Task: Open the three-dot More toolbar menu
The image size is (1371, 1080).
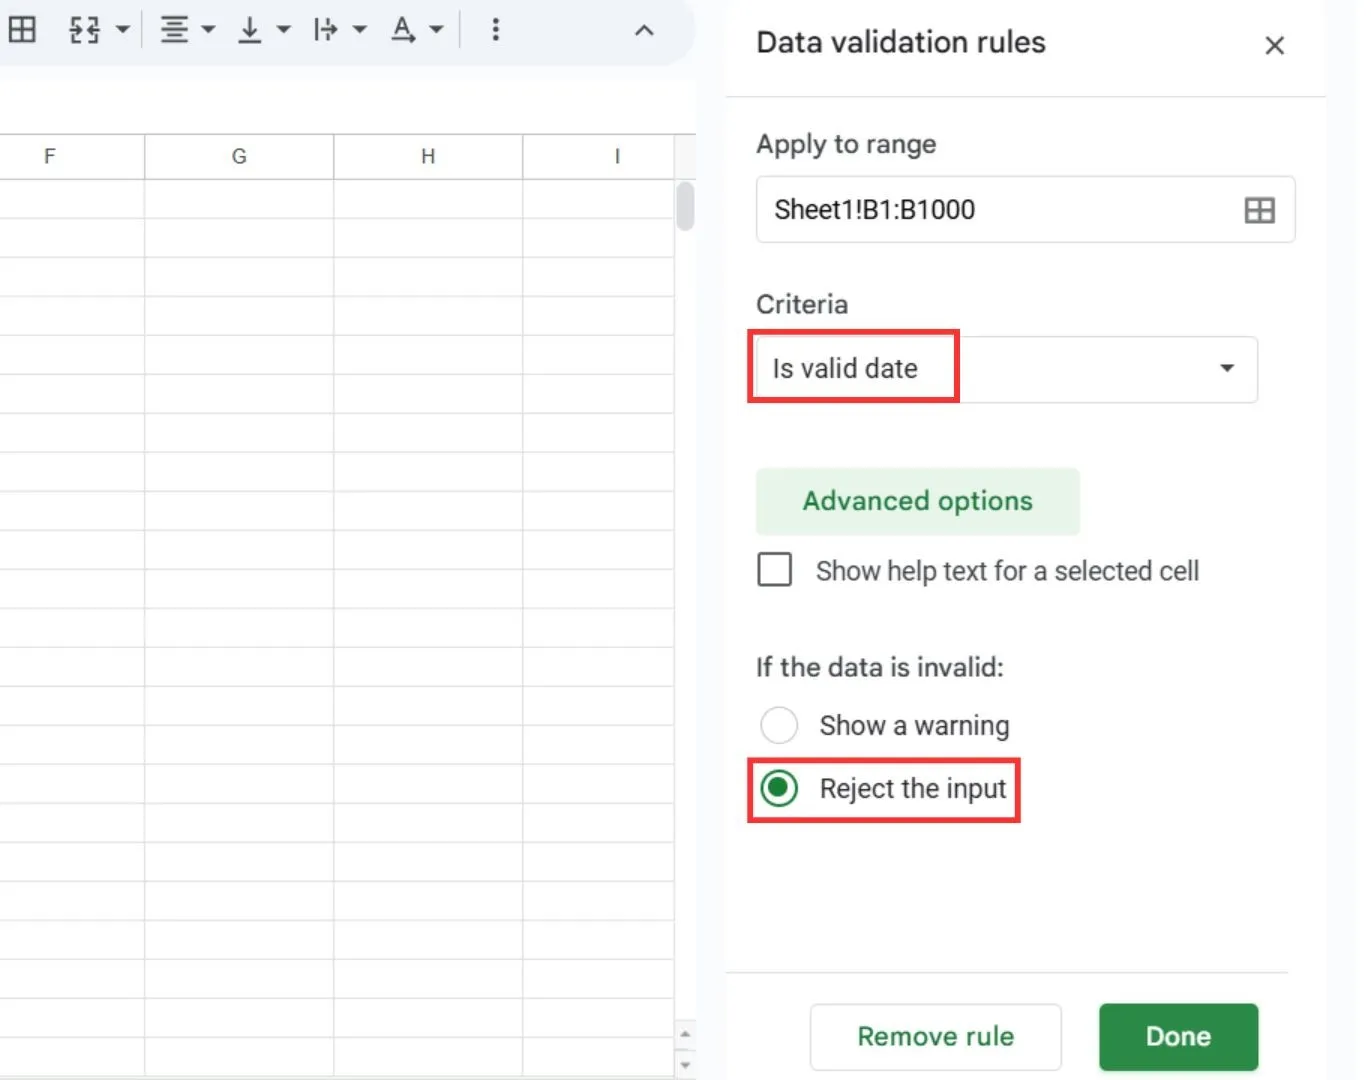Action: pos(495,29)
